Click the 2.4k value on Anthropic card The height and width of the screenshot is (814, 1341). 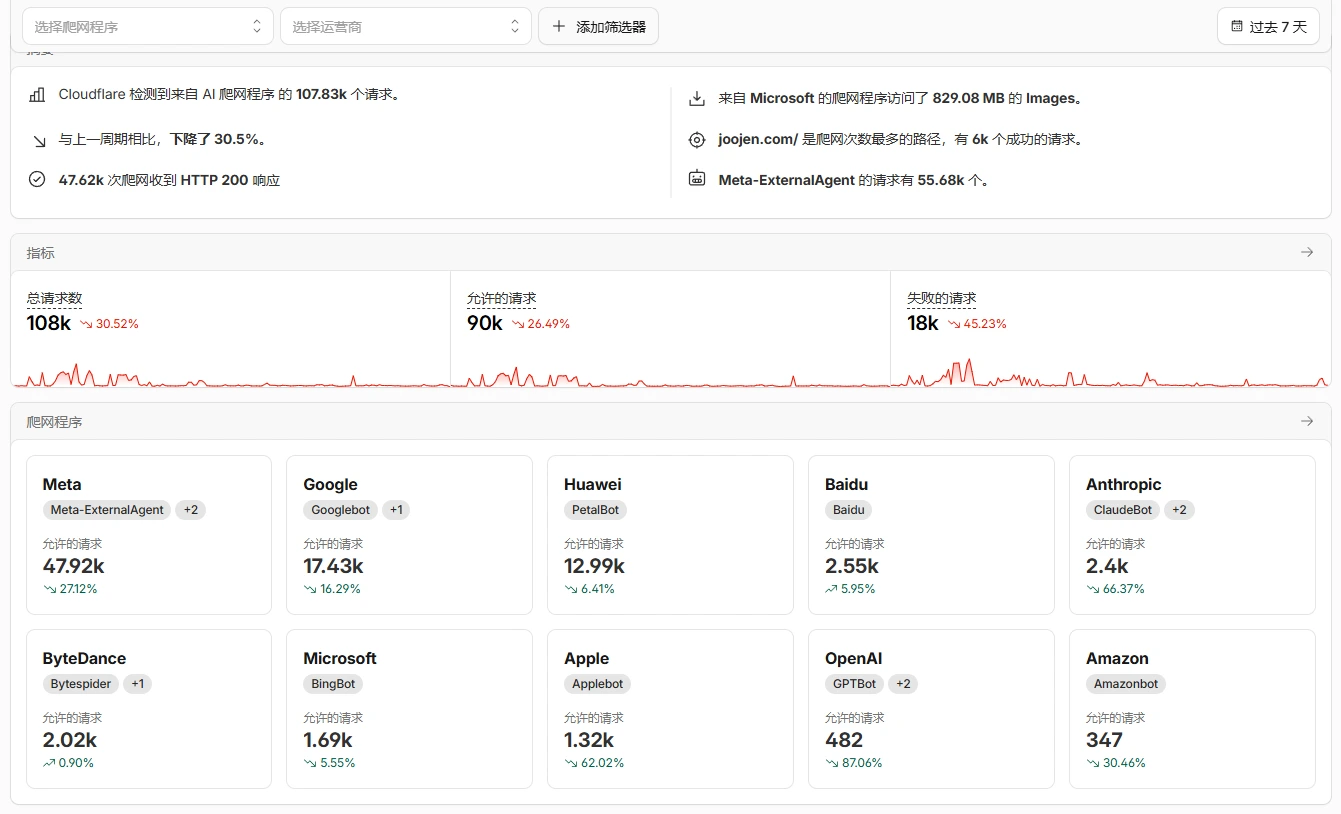pos(1107,566)
